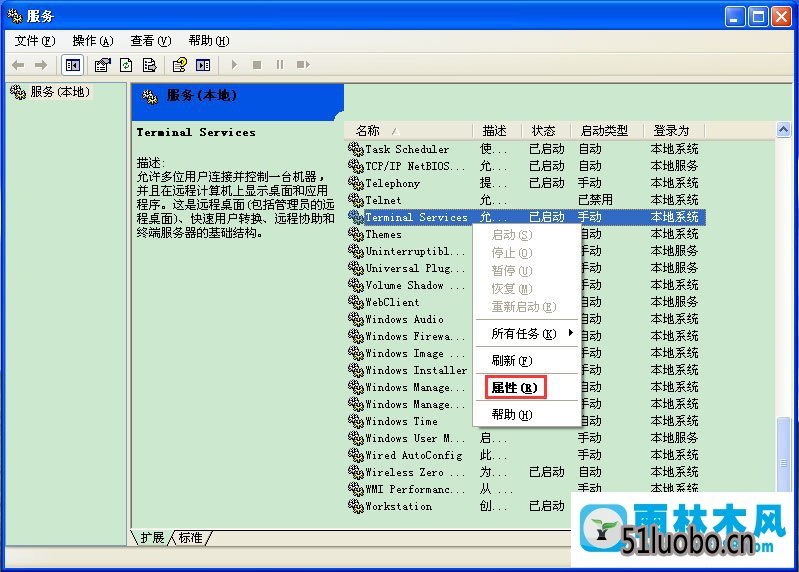The image size is (799, 572).
Task: Click 本地服务 login in WebClient row
Action: [674, 302]
